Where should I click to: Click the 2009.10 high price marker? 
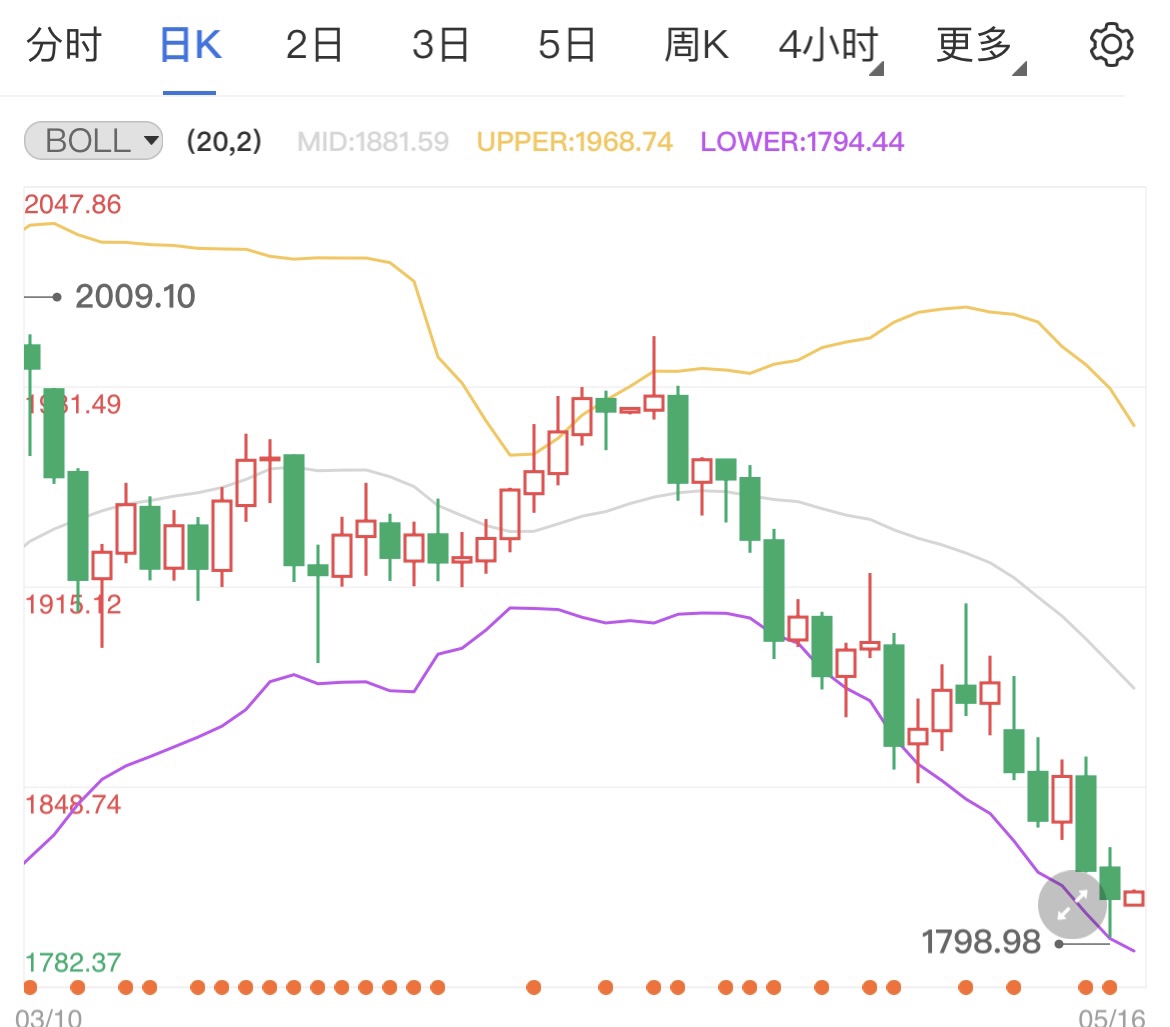[134, 297]
